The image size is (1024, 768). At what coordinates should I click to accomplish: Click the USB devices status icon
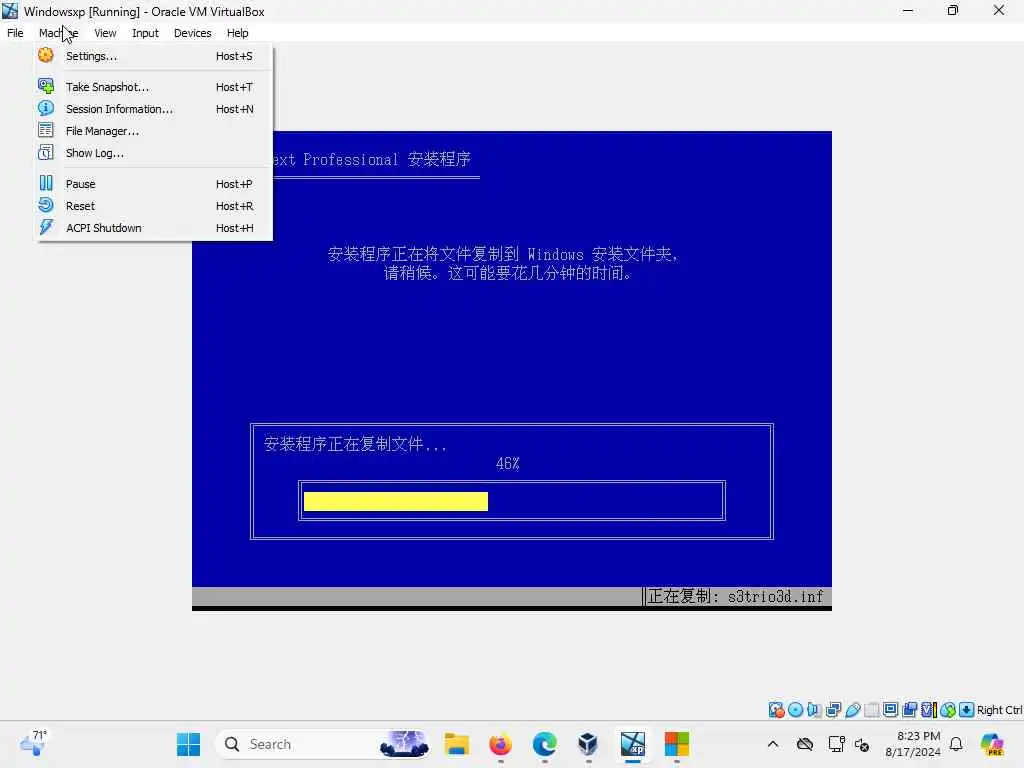(x=852, y=710)
